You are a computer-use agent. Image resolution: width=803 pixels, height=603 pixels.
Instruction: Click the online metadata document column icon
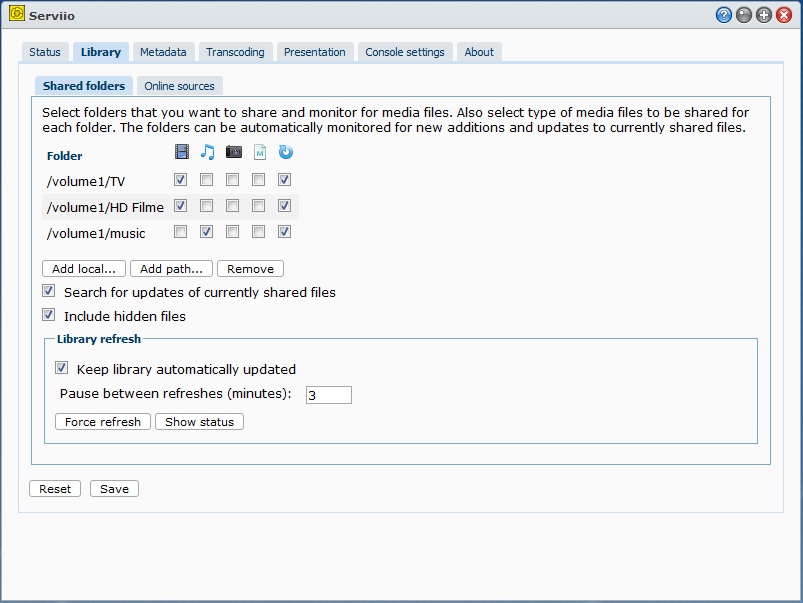[x=260, y=152]
